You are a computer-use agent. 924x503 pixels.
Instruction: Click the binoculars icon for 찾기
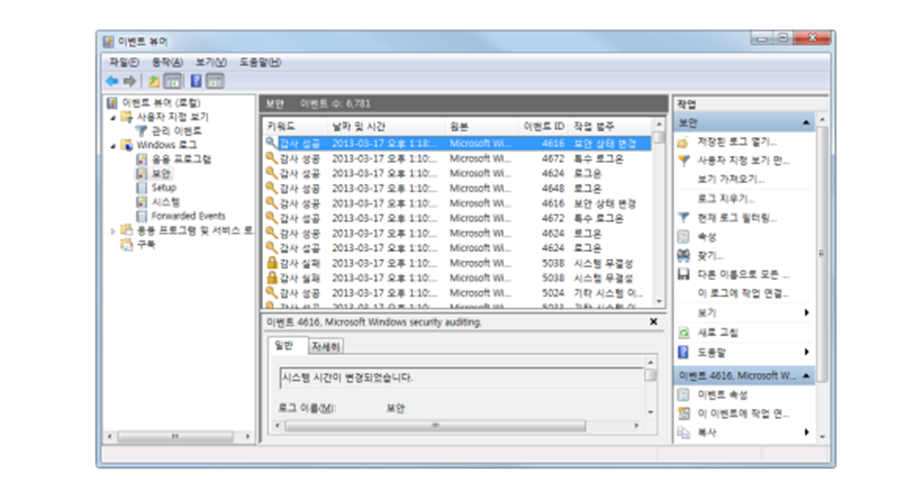point(684,256)
